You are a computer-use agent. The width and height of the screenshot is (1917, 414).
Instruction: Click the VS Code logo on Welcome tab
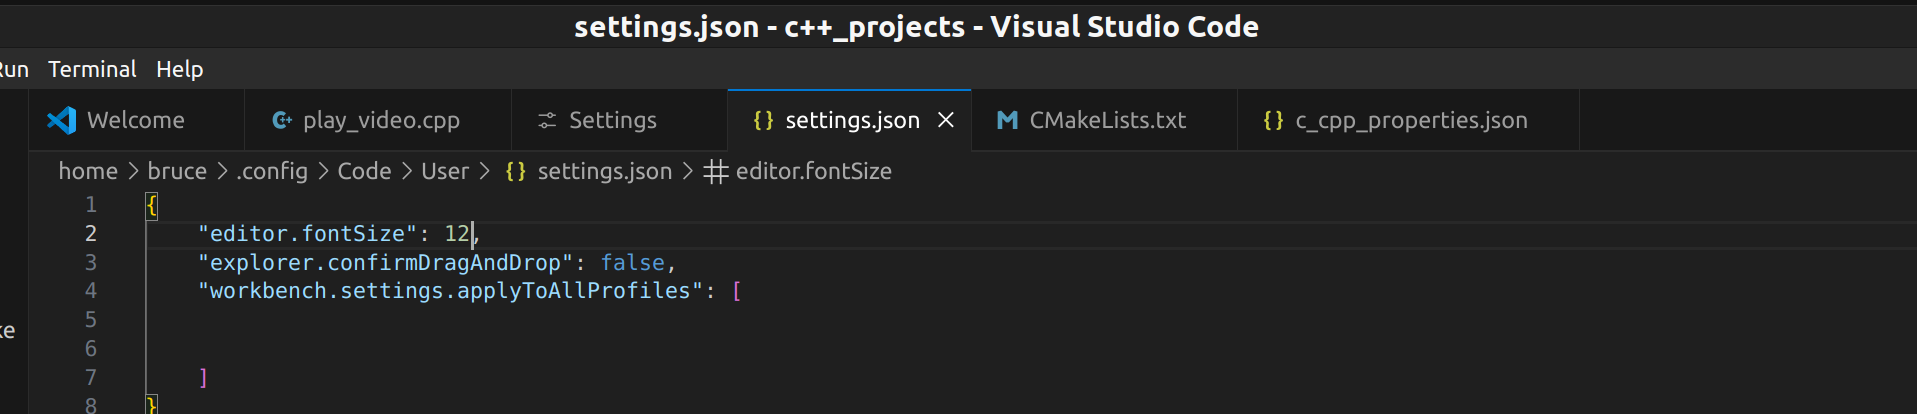pyautogui.click(x=62, y=120)
